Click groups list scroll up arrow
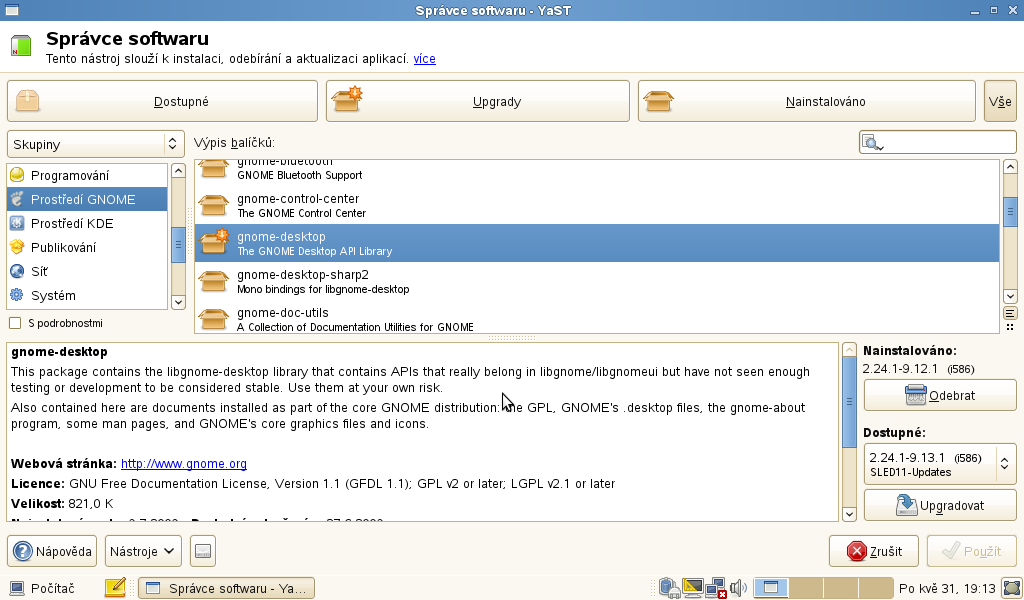Screen dimensions: 1024x600 point(178,170)
